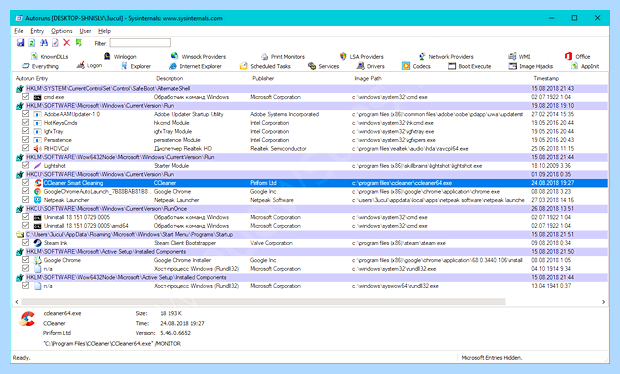Open the Entry menu
This screenshot has width=620, height=374.
click(x=37, y=31)
